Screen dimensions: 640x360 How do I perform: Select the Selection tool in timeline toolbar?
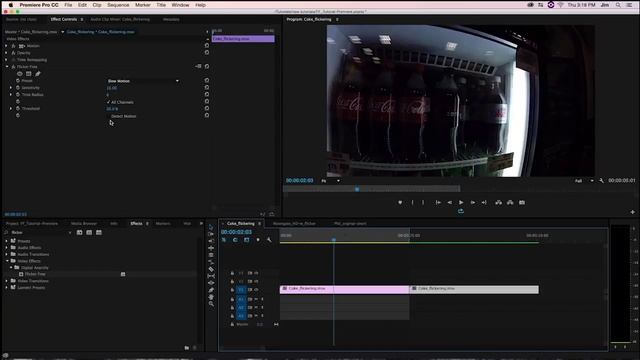click(x=211, y=227)
